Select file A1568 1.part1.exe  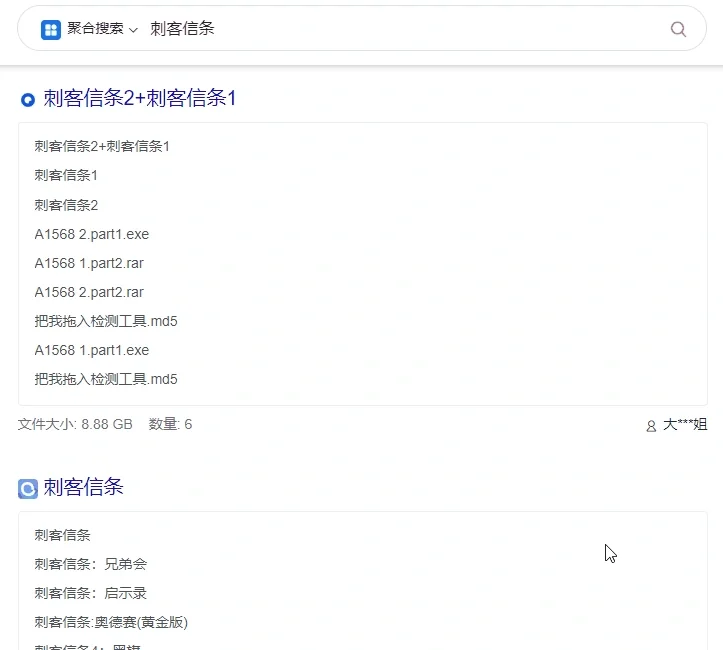[x=92, y=350]
